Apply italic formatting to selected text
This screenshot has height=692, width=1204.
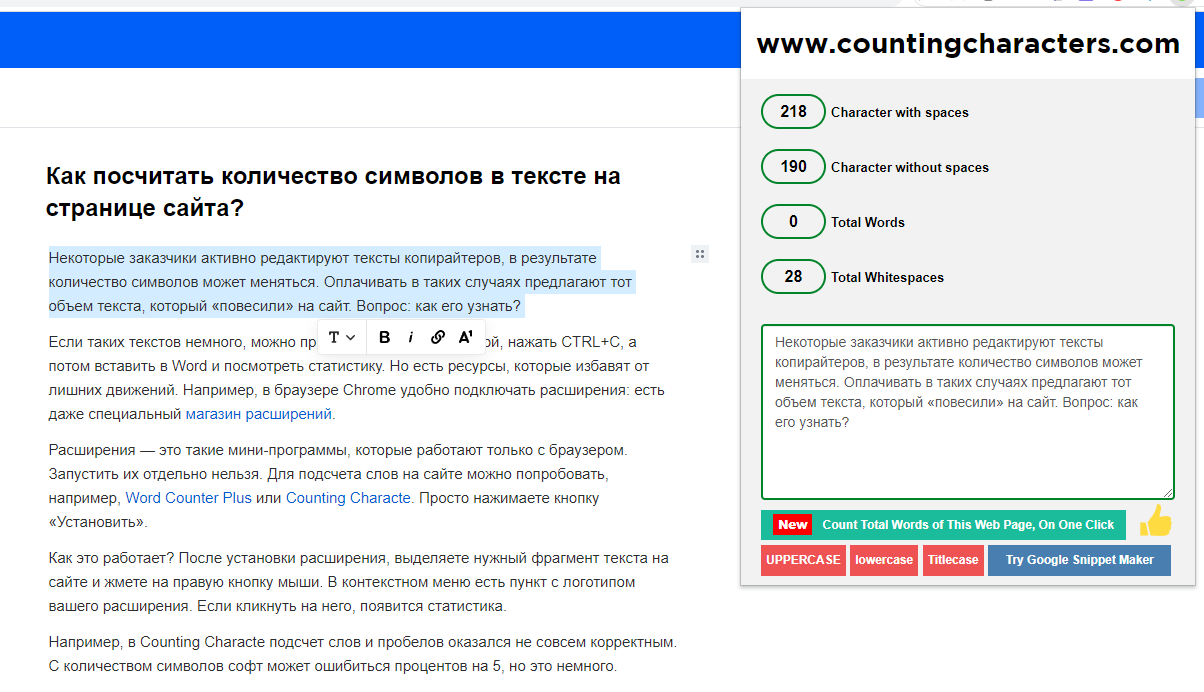click(411, 337)
